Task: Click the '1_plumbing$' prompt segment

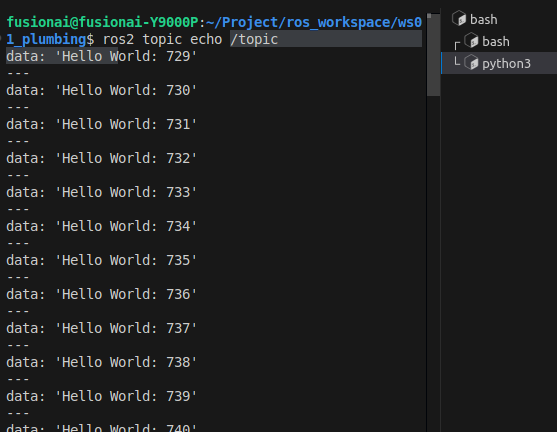Action: (x=50, y=39)
